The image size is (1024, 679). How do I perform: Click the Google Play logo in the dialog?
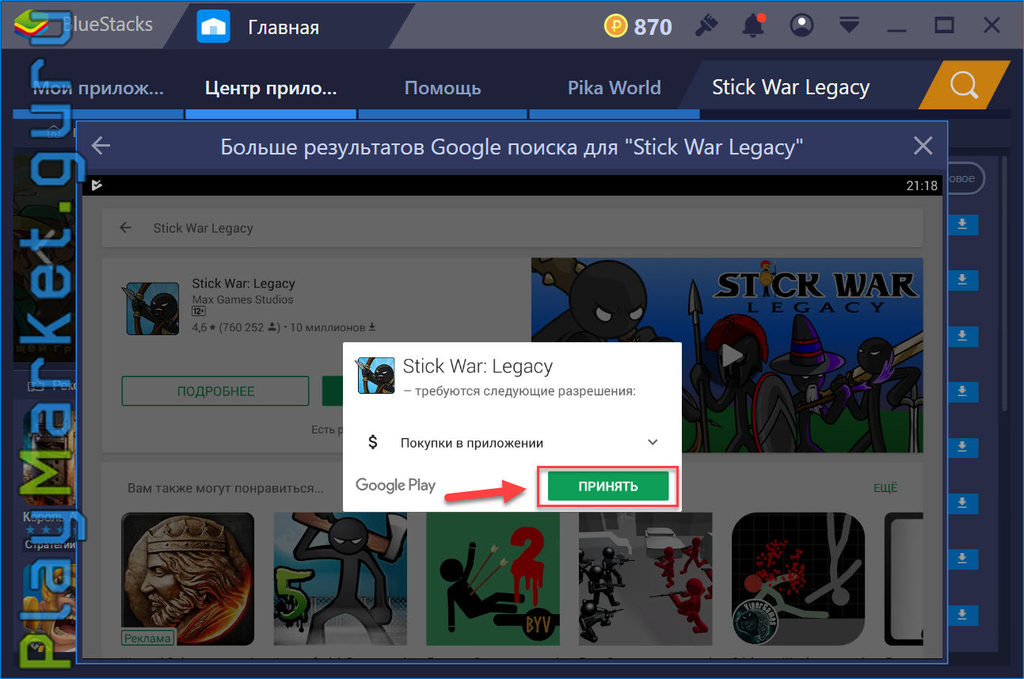click(395, 485)
